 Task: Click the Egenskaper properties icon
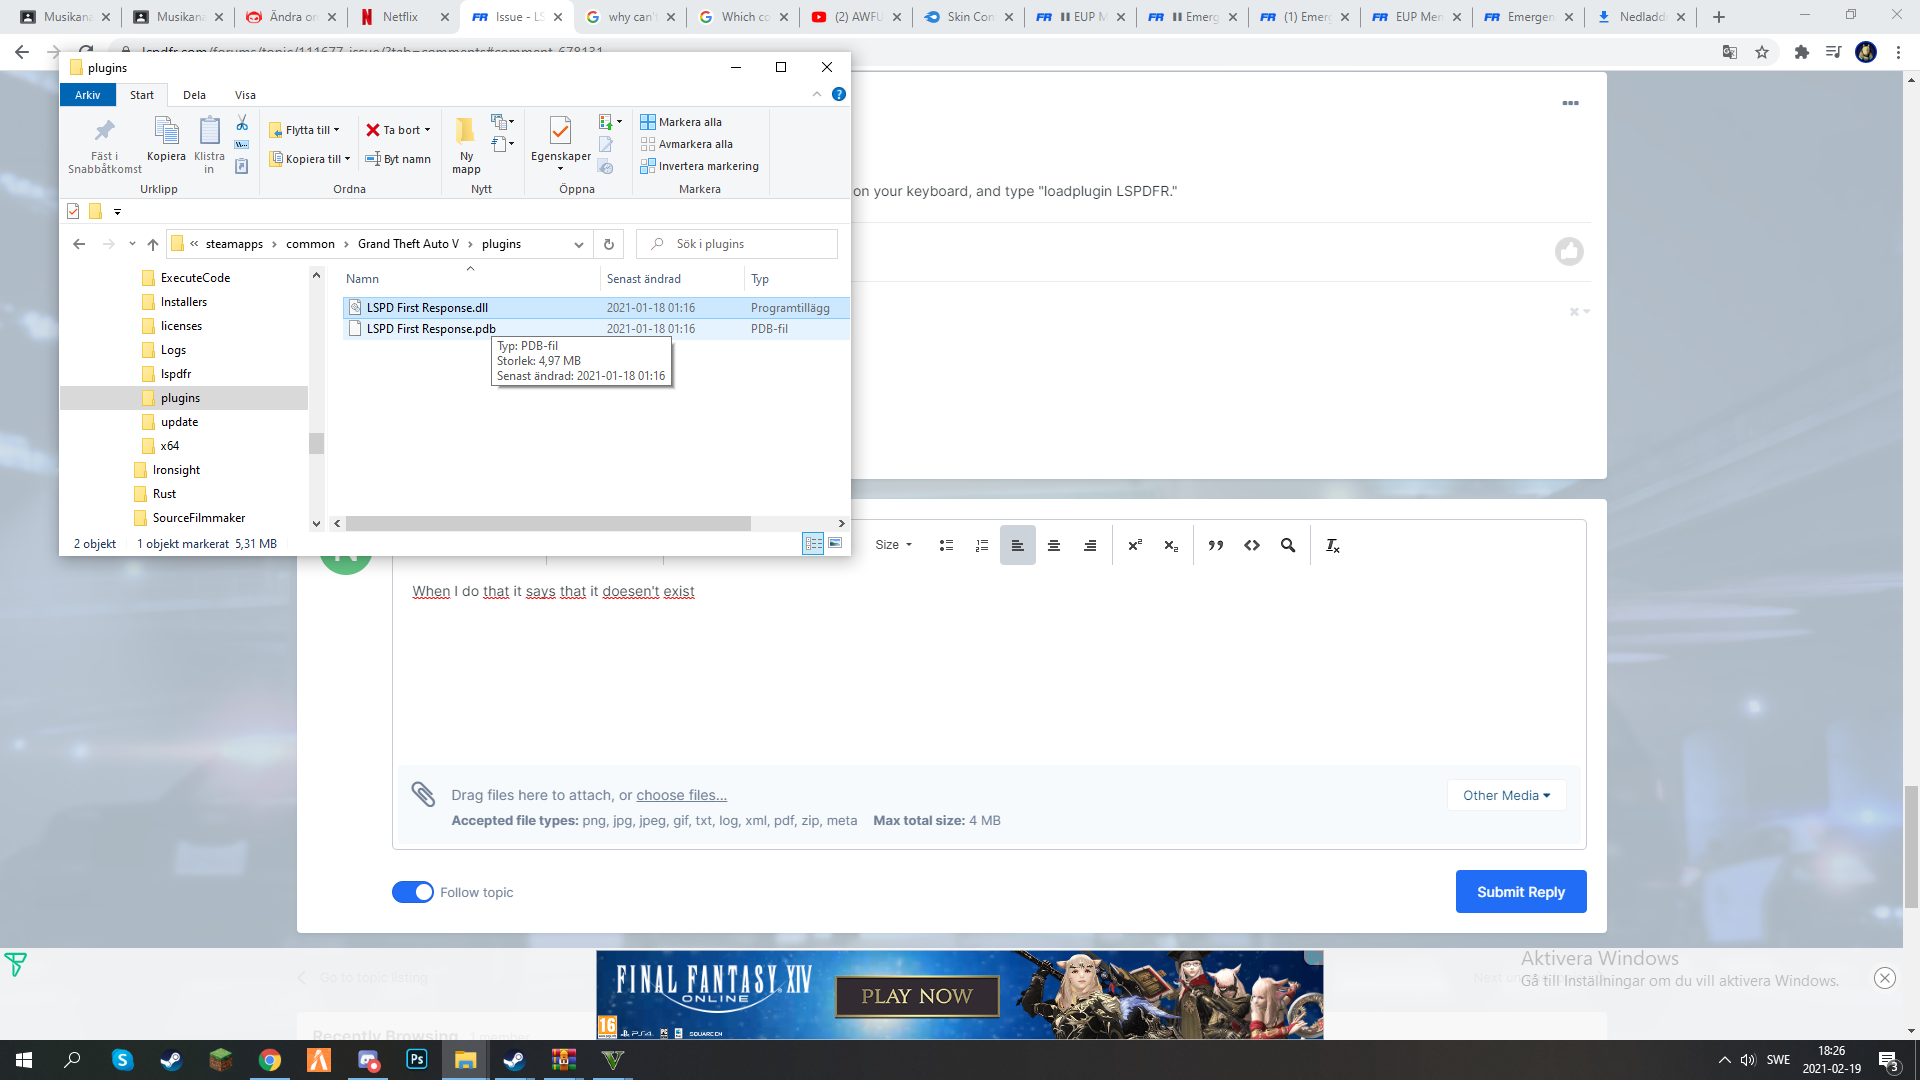click(560, 131)
